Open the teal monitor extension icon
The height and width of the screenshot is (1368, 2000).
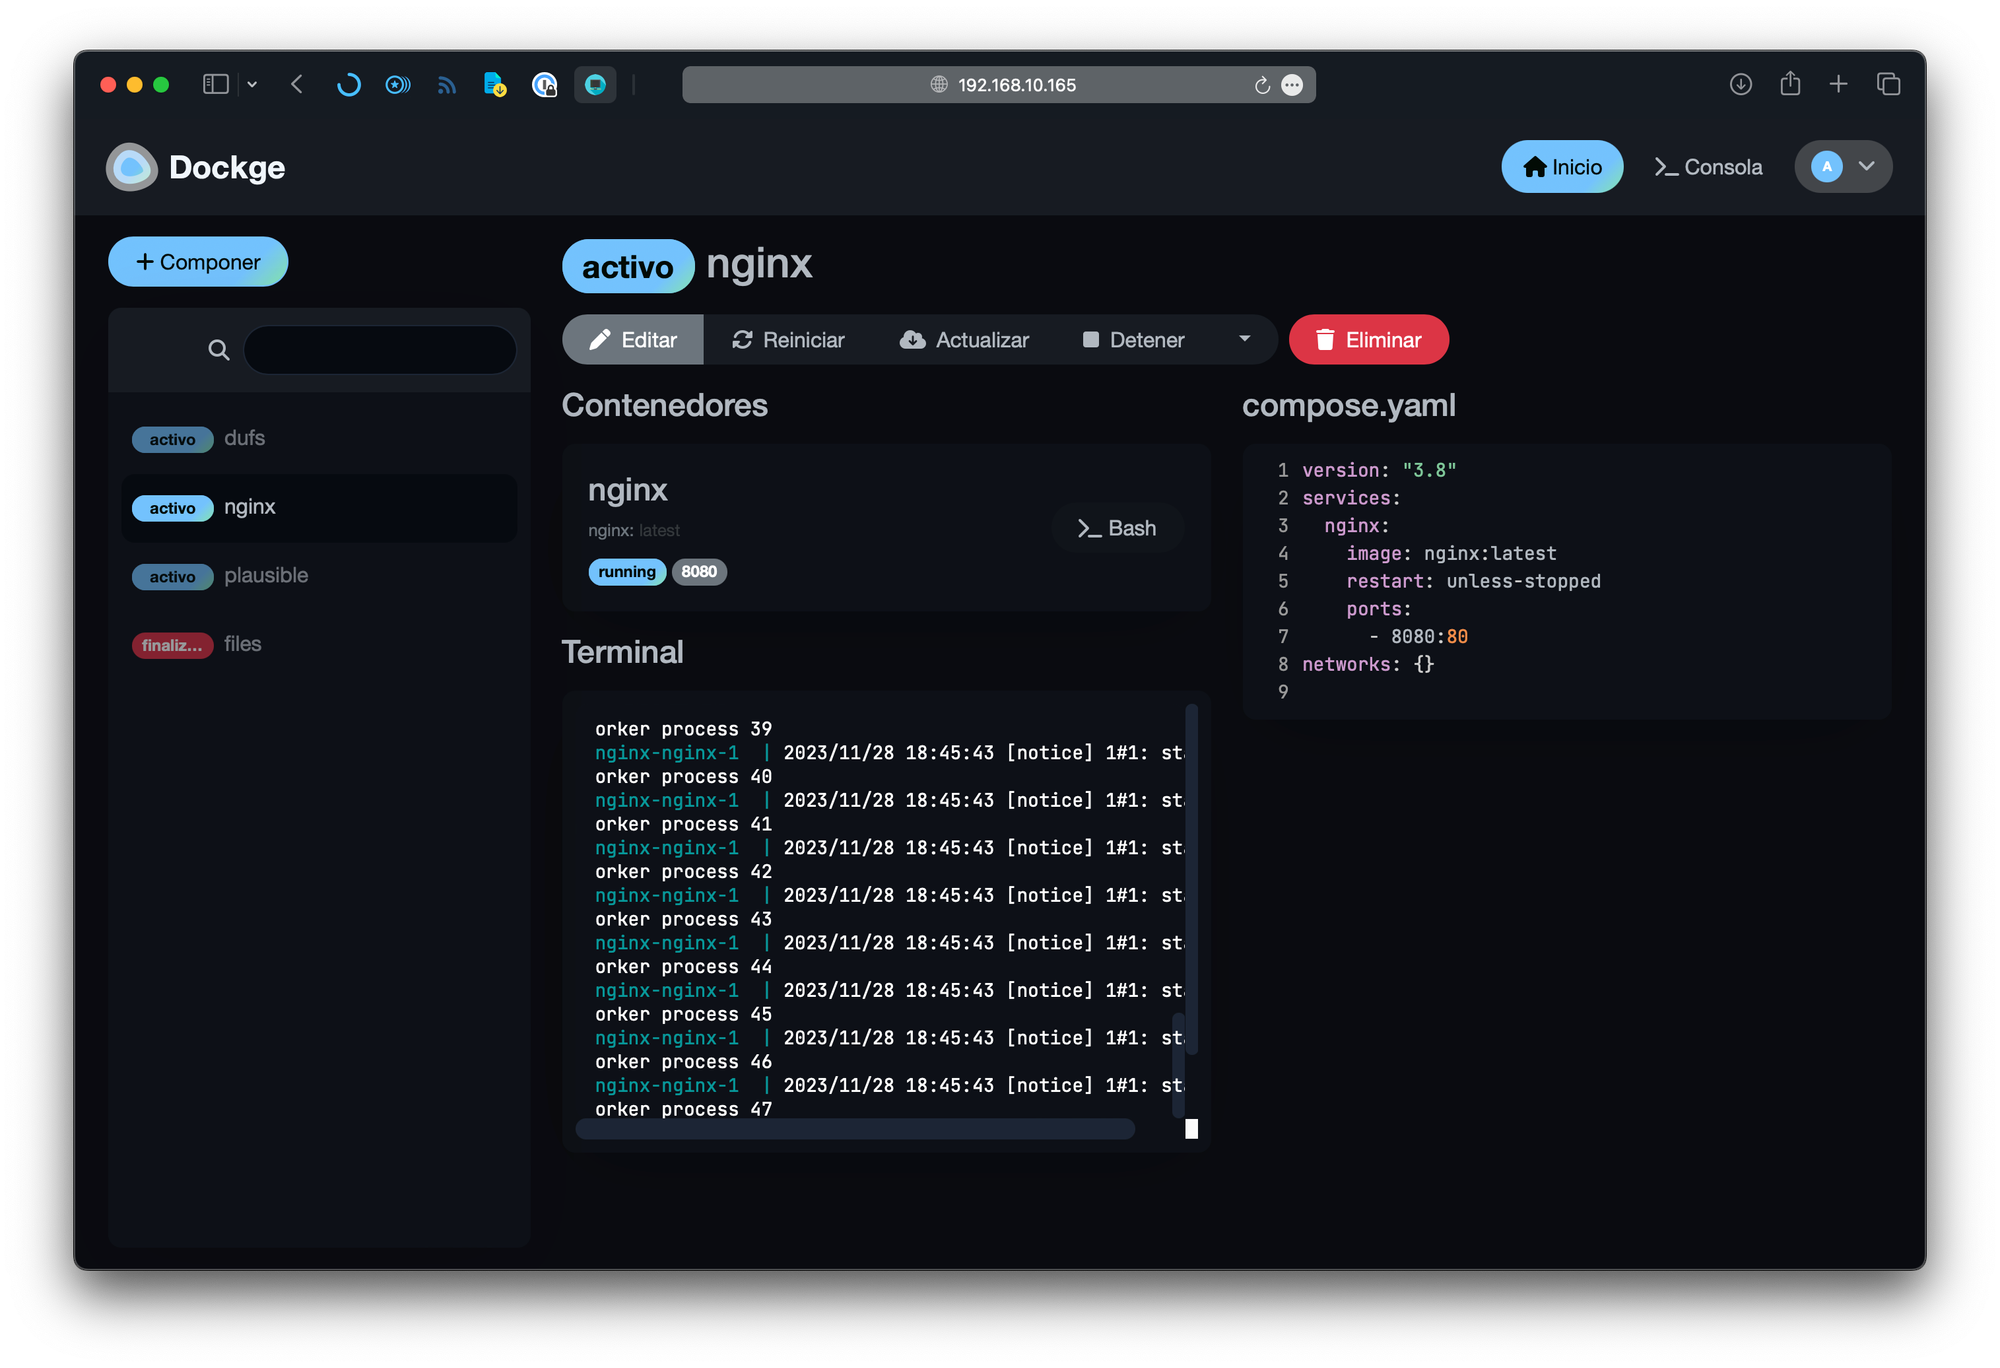(595, 85)
